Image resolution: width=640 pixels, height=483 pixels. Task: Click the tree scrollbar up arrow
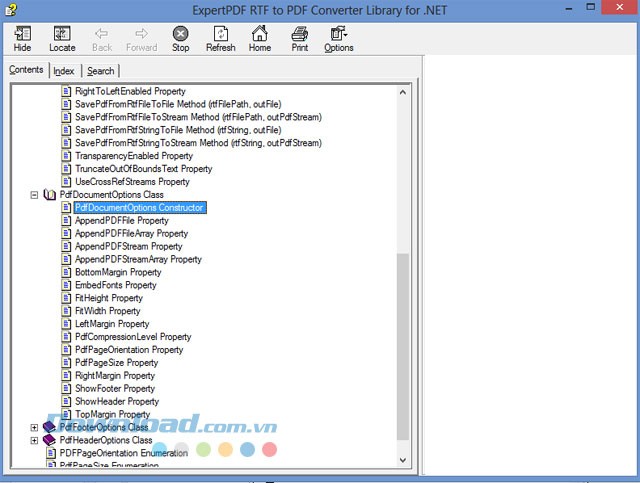click(403, 92)
